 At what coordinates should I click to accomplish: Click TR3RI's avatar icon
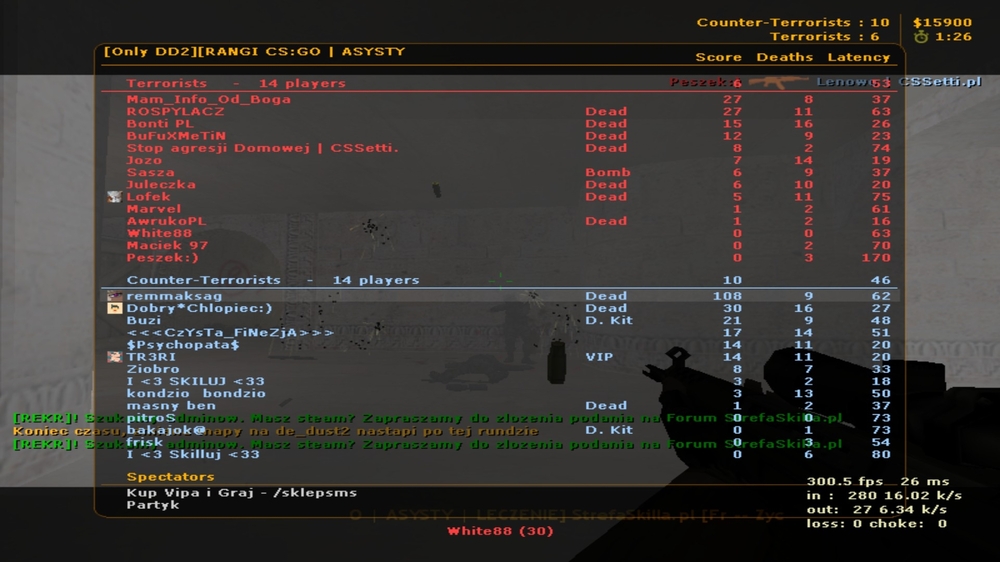[x=114, y=357]
